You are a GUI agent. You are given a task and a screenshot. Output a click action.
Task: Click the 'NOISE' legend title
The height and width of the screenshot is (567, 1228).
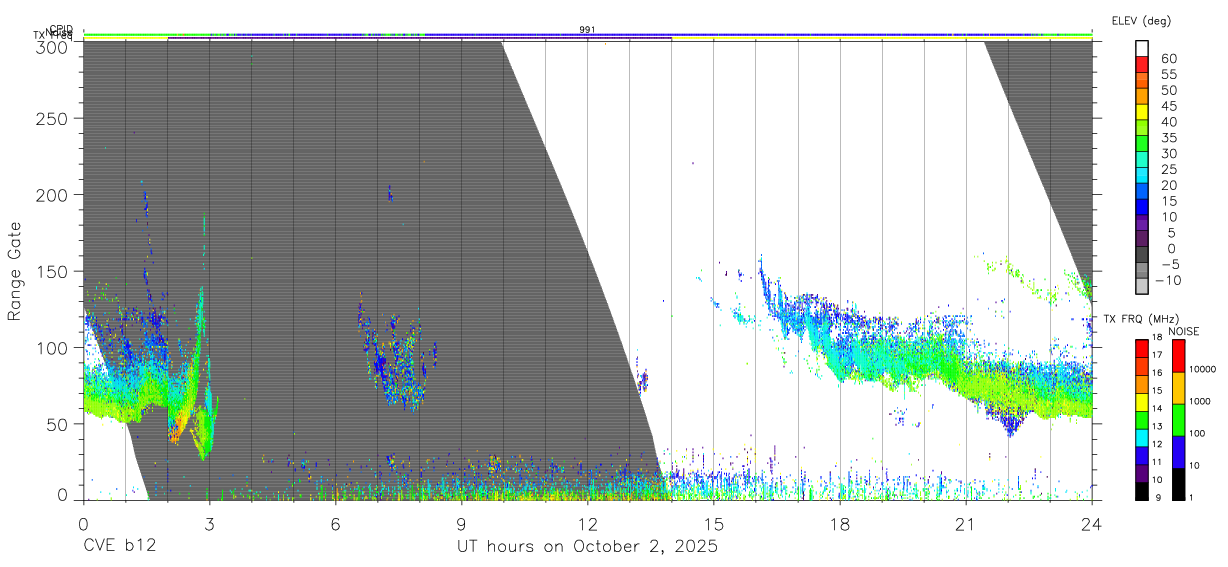1184,331
